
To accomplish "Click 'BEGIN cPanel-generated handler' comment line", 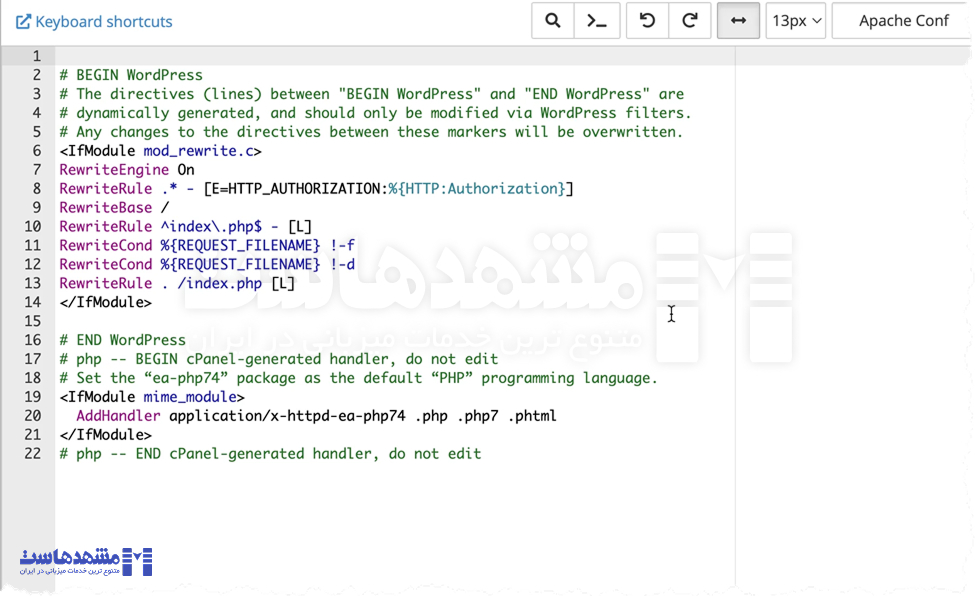I will [x=279, y=359].
